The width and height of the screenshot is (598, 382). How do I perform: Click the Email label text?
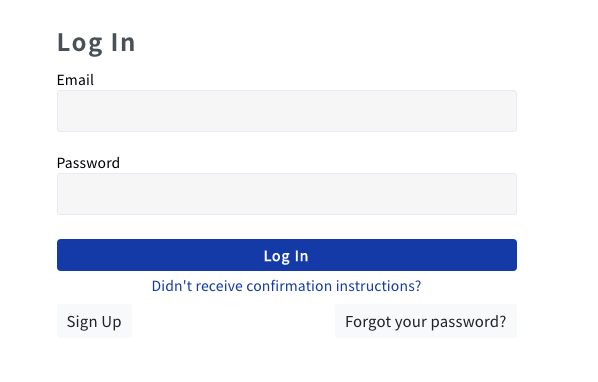pos(75,80)
